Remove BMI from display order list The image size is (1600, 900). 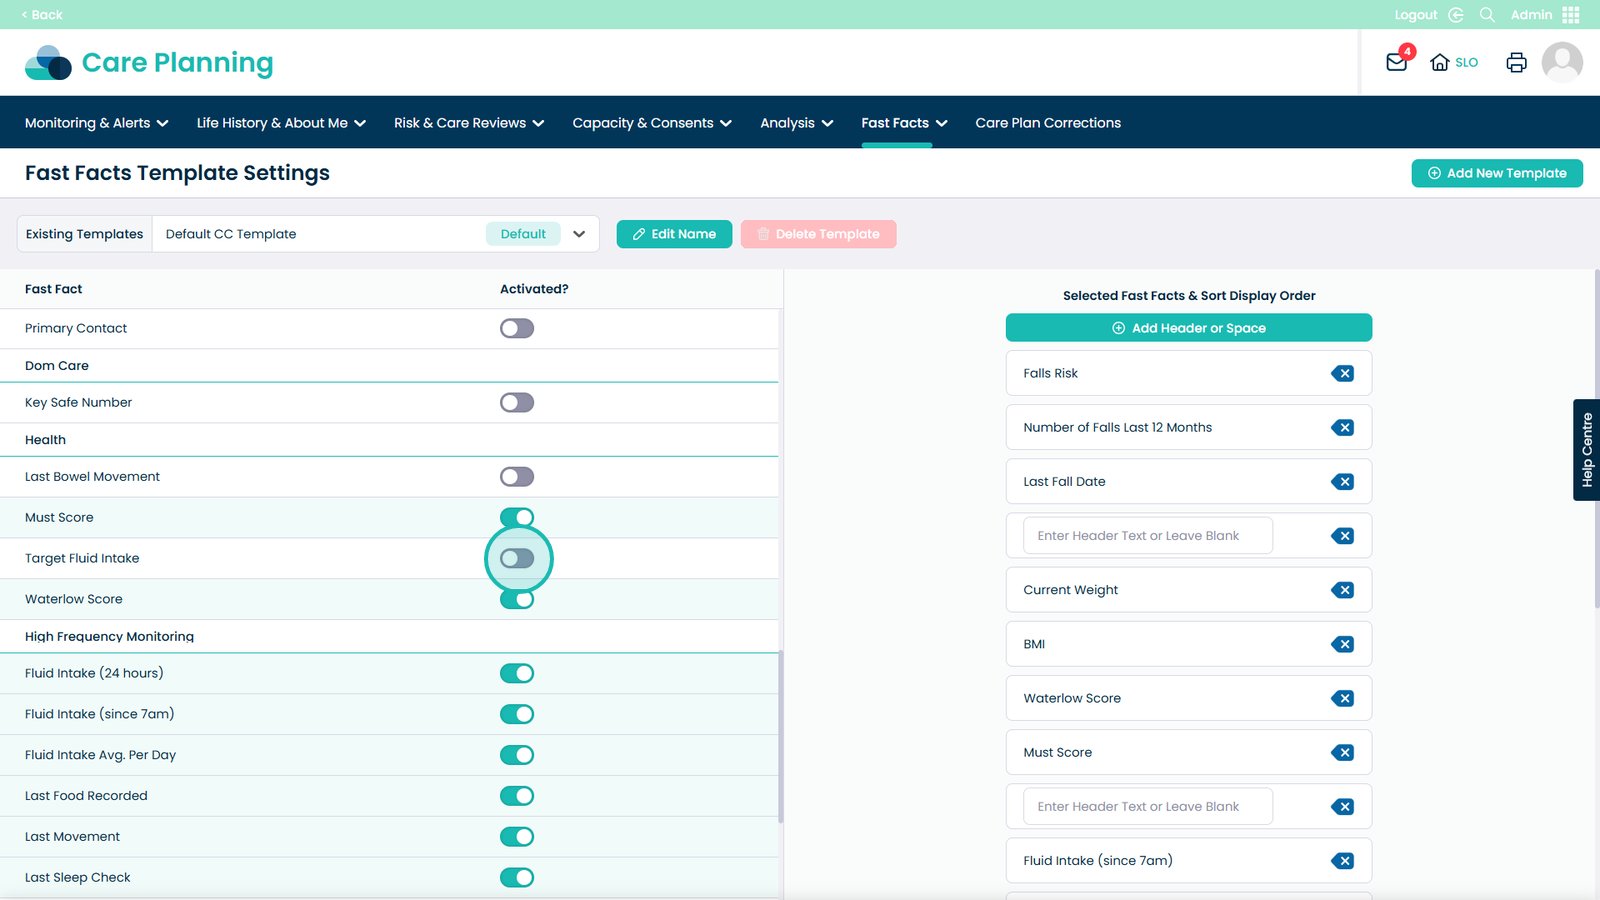[1342, 644]
